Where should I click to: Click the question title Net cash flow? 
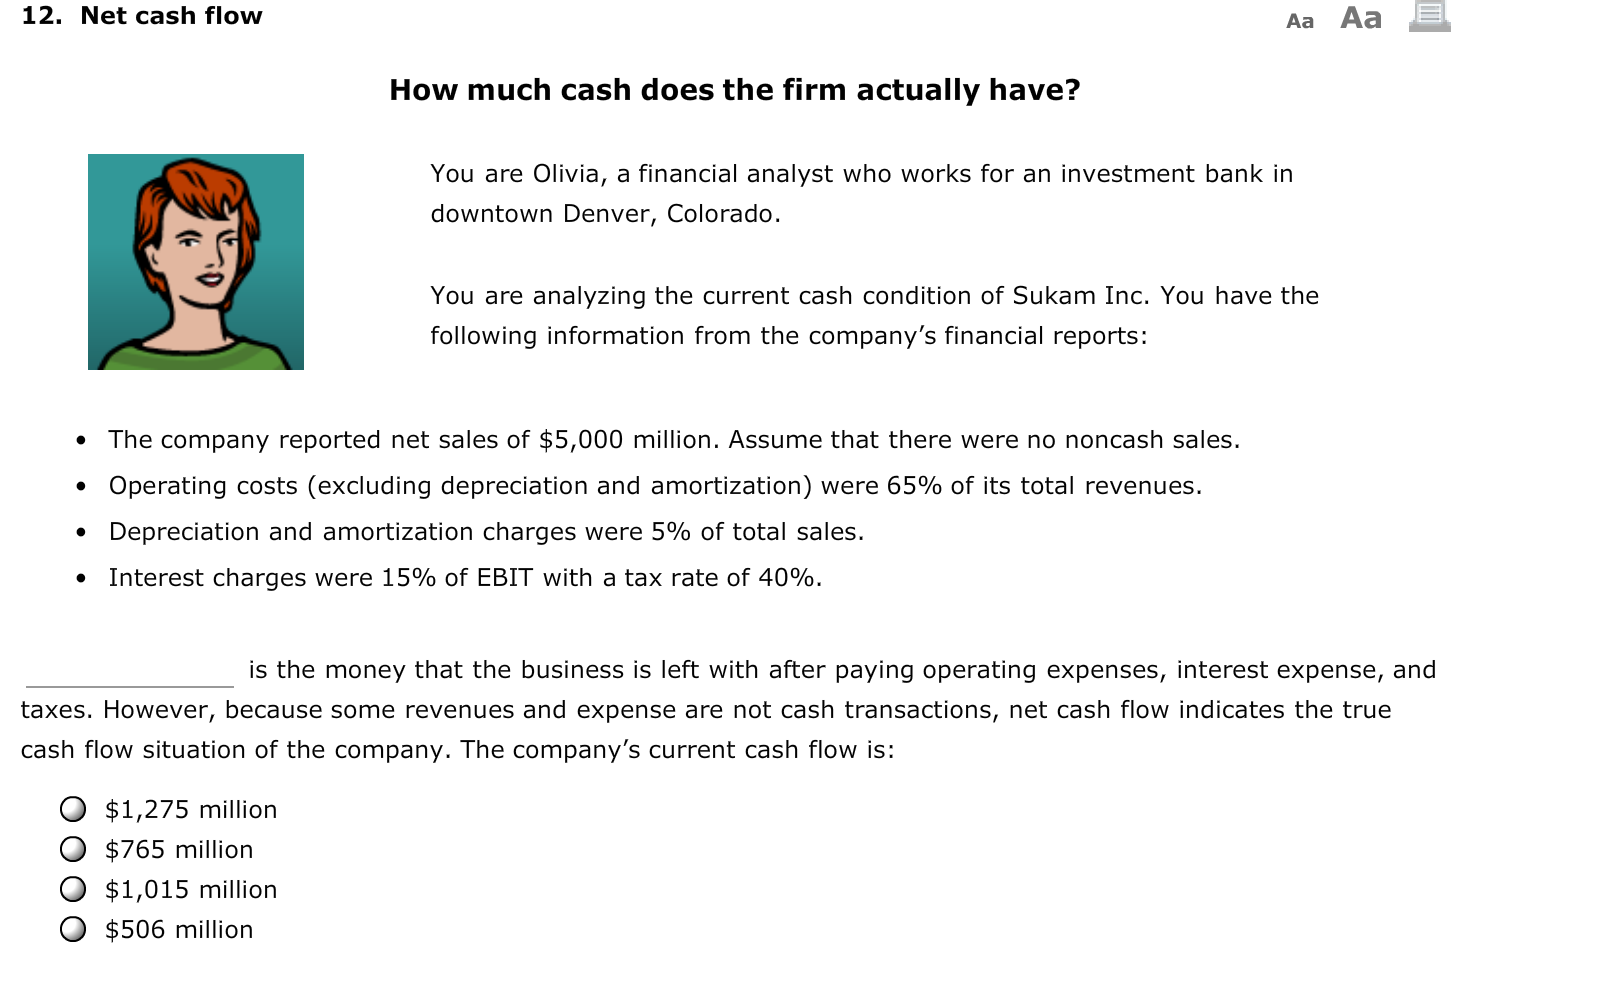[170, 16]
